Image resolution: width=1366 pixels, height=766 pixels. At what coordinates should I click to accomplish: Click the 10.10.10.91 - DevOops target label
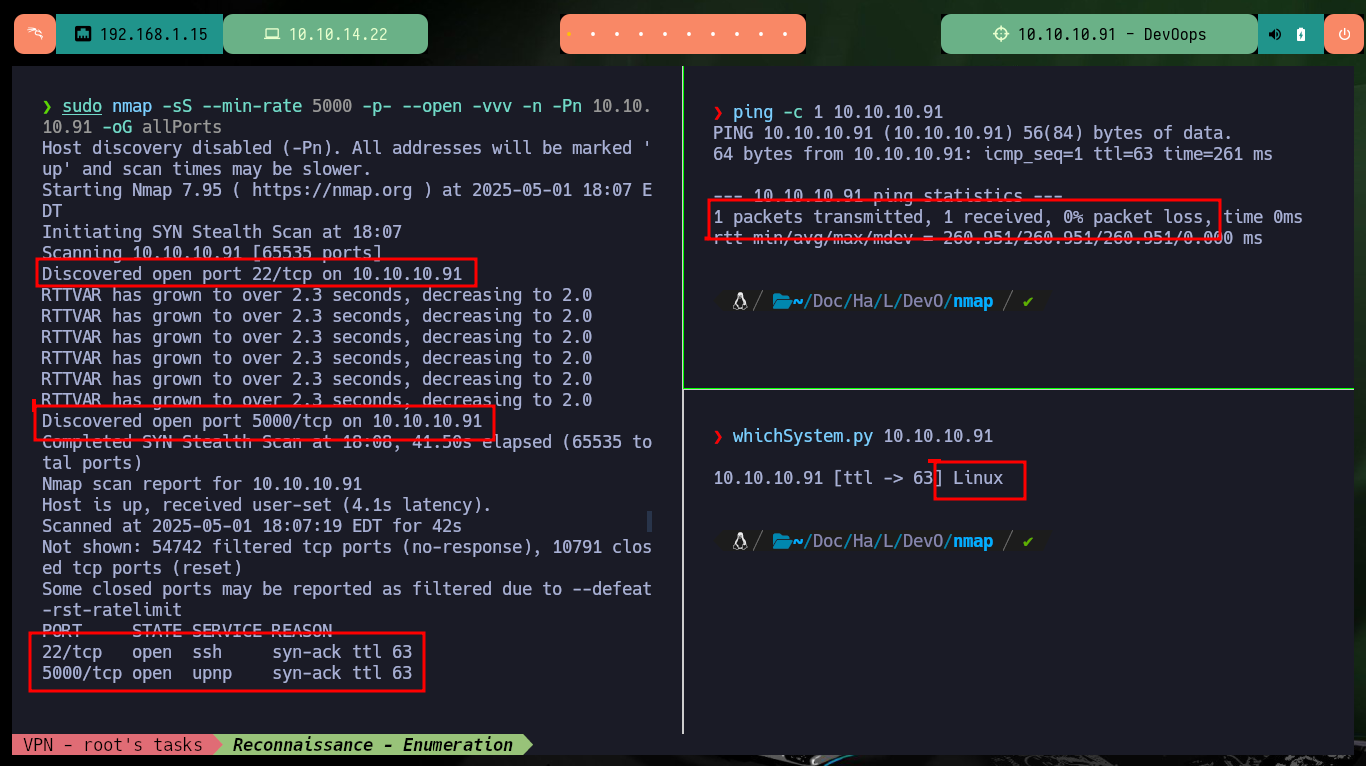[1112, 34]
